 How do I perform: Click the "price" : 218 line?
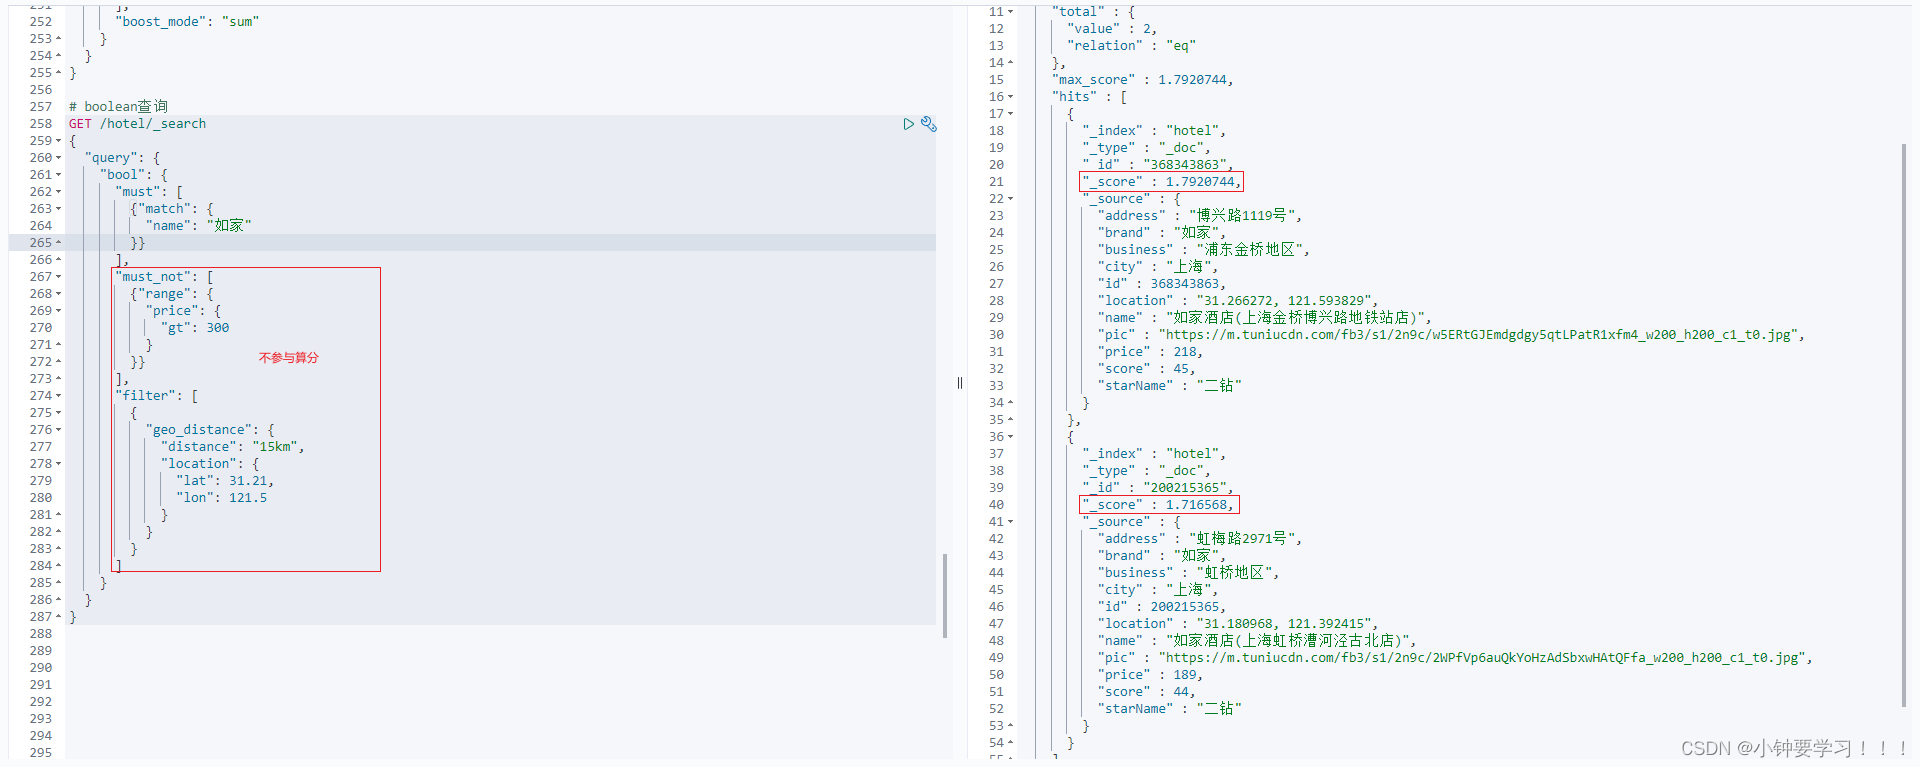(1150, 352)
